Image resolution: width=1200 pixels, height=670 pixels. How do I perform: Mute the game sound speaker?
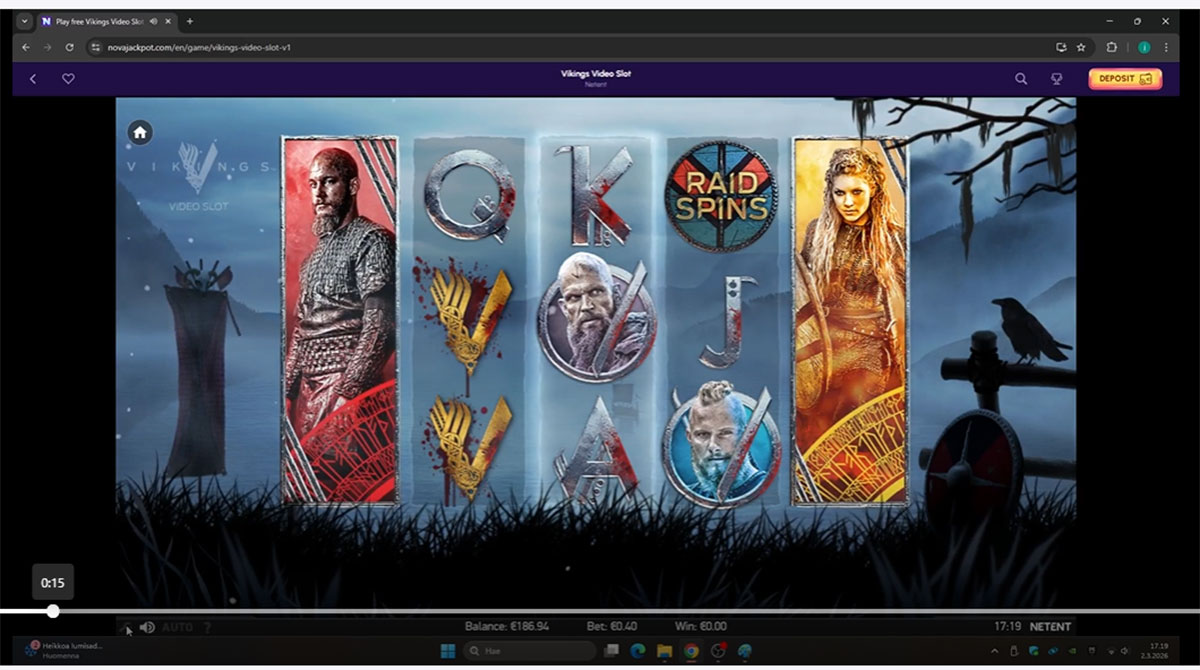click(x=147, y=627)
